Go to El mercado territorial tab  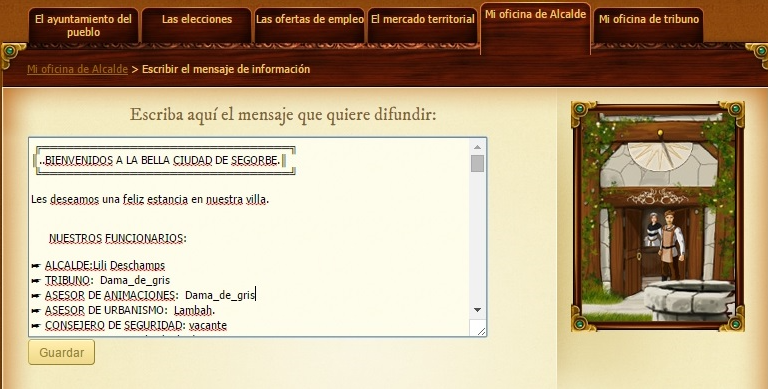423,25
